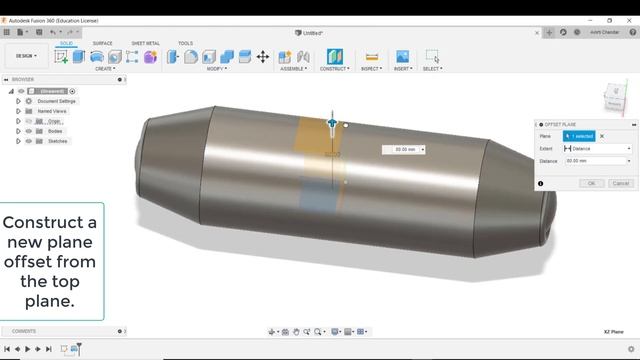Redo the last action
This screenshot has width=640, height=360.
coord(70,32)
